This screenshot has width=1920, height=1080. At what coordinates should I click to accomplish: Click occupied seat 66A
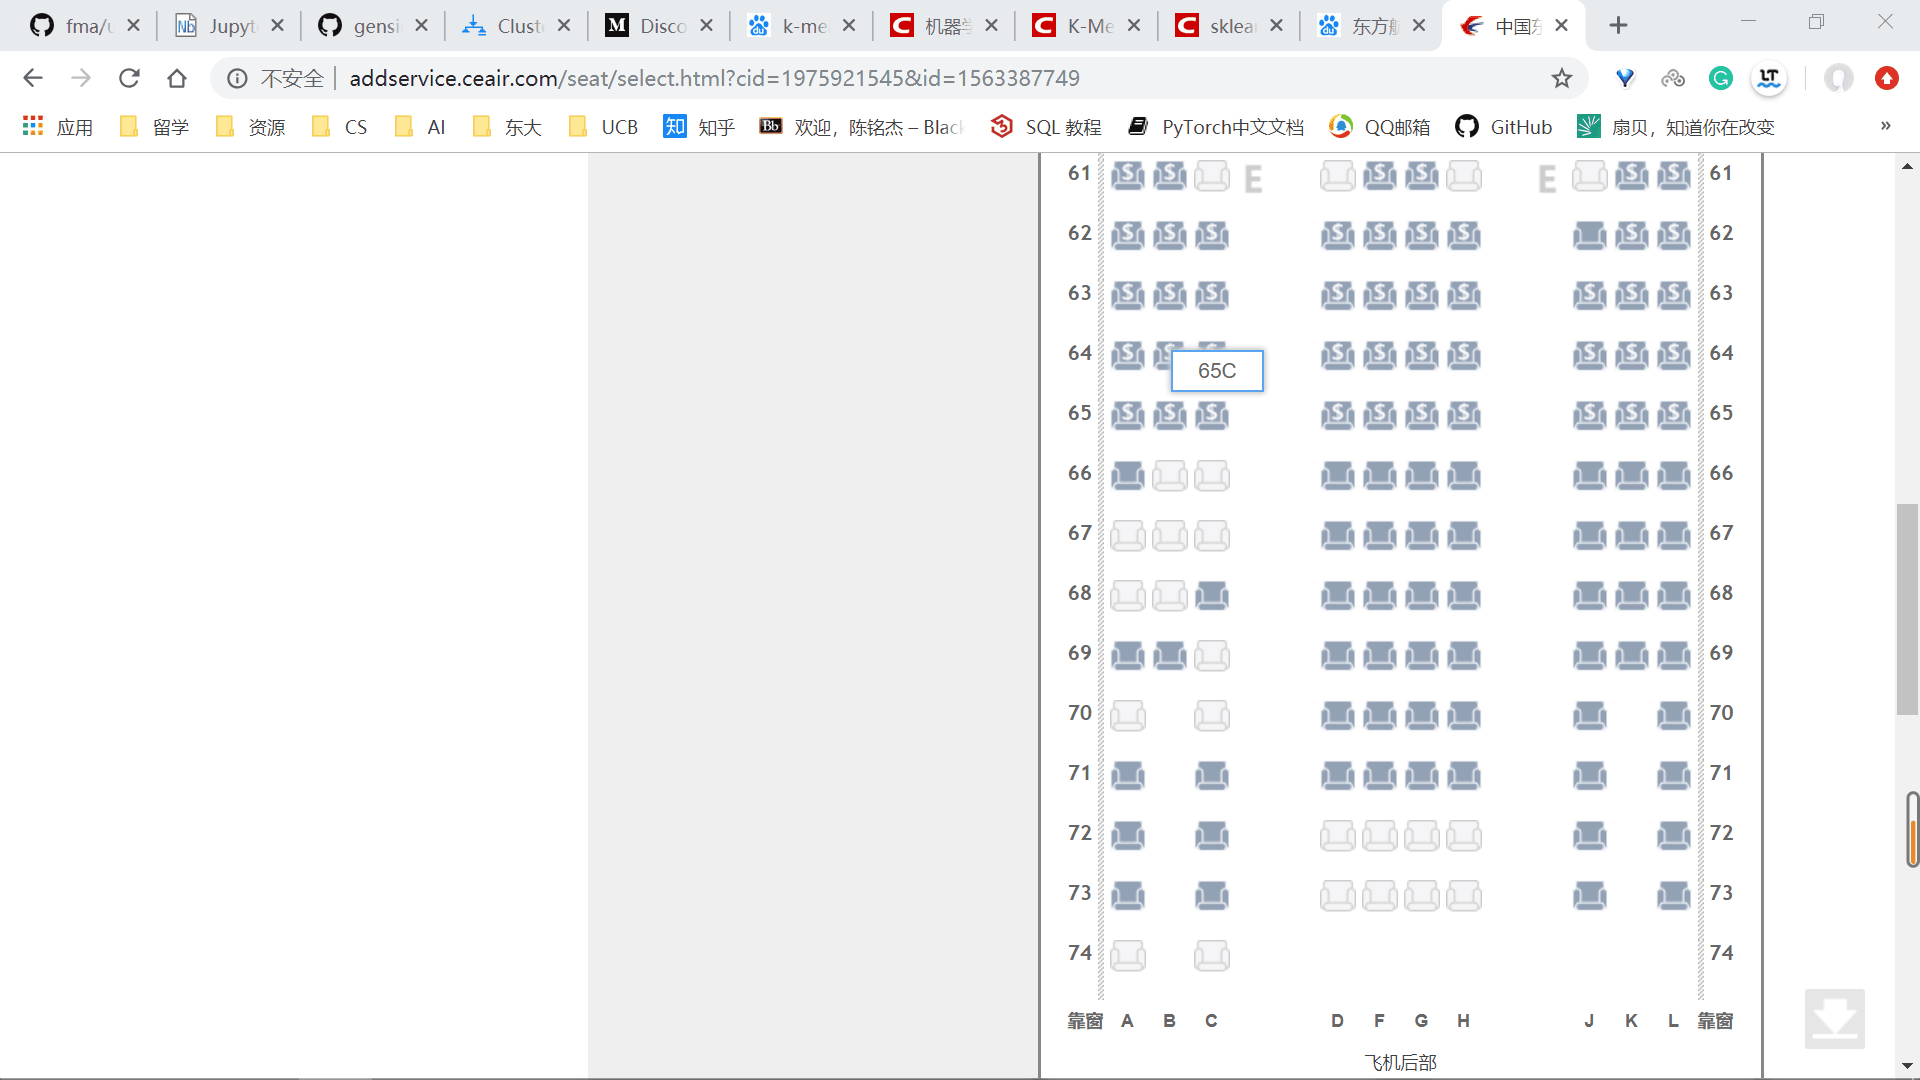pyautogui.click(x=1127, y=476)
